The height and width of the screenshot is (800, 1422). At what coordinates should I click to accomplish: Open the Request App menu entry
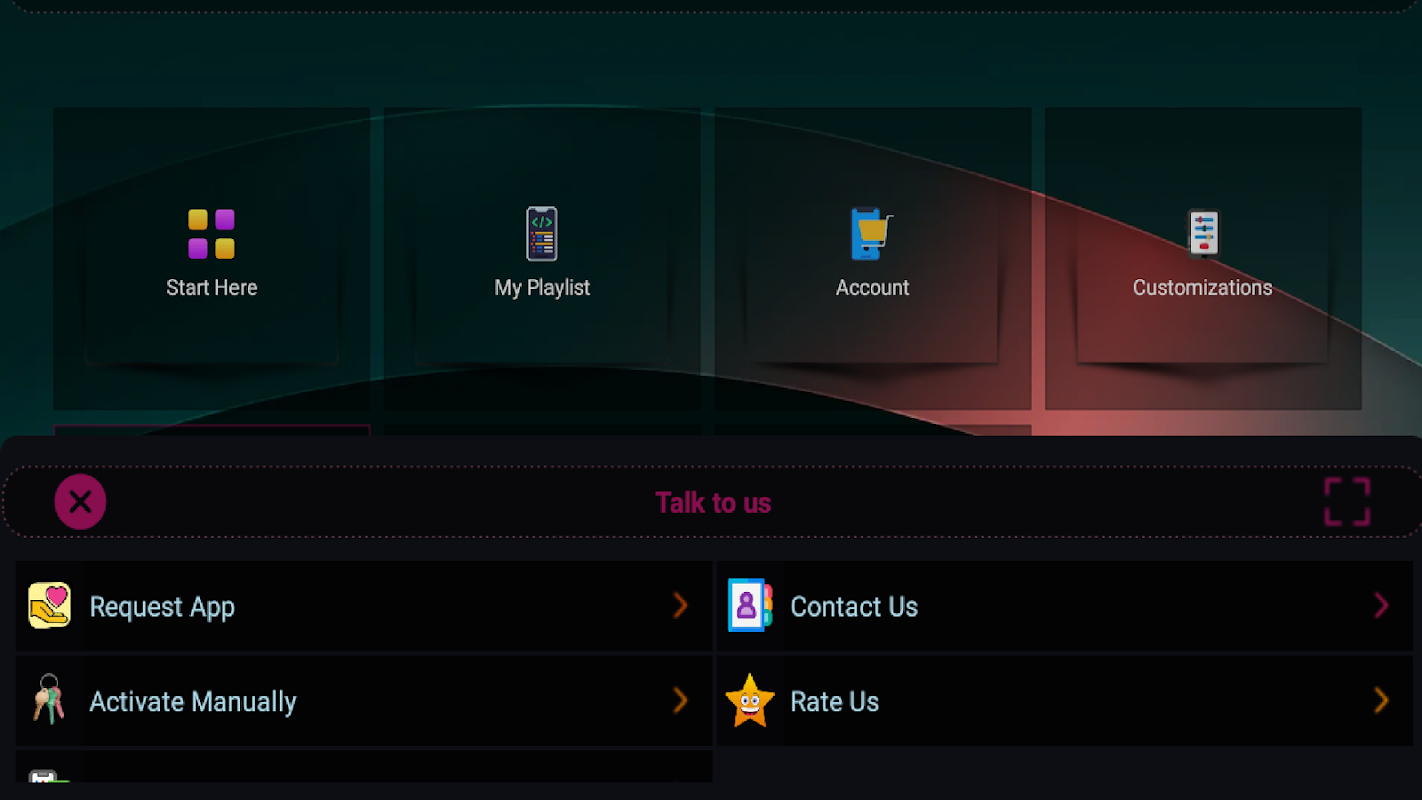point(364,606)
